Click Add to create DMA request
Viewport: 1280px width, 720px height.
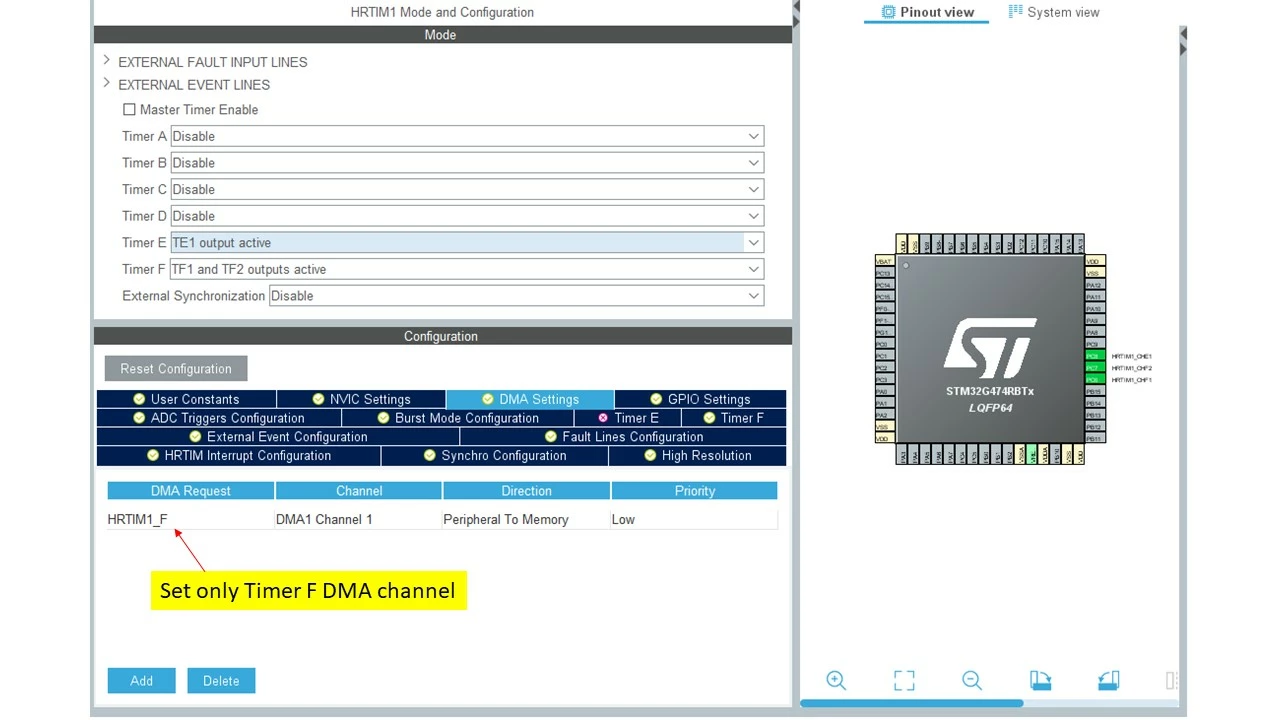[x=142, y=681]
